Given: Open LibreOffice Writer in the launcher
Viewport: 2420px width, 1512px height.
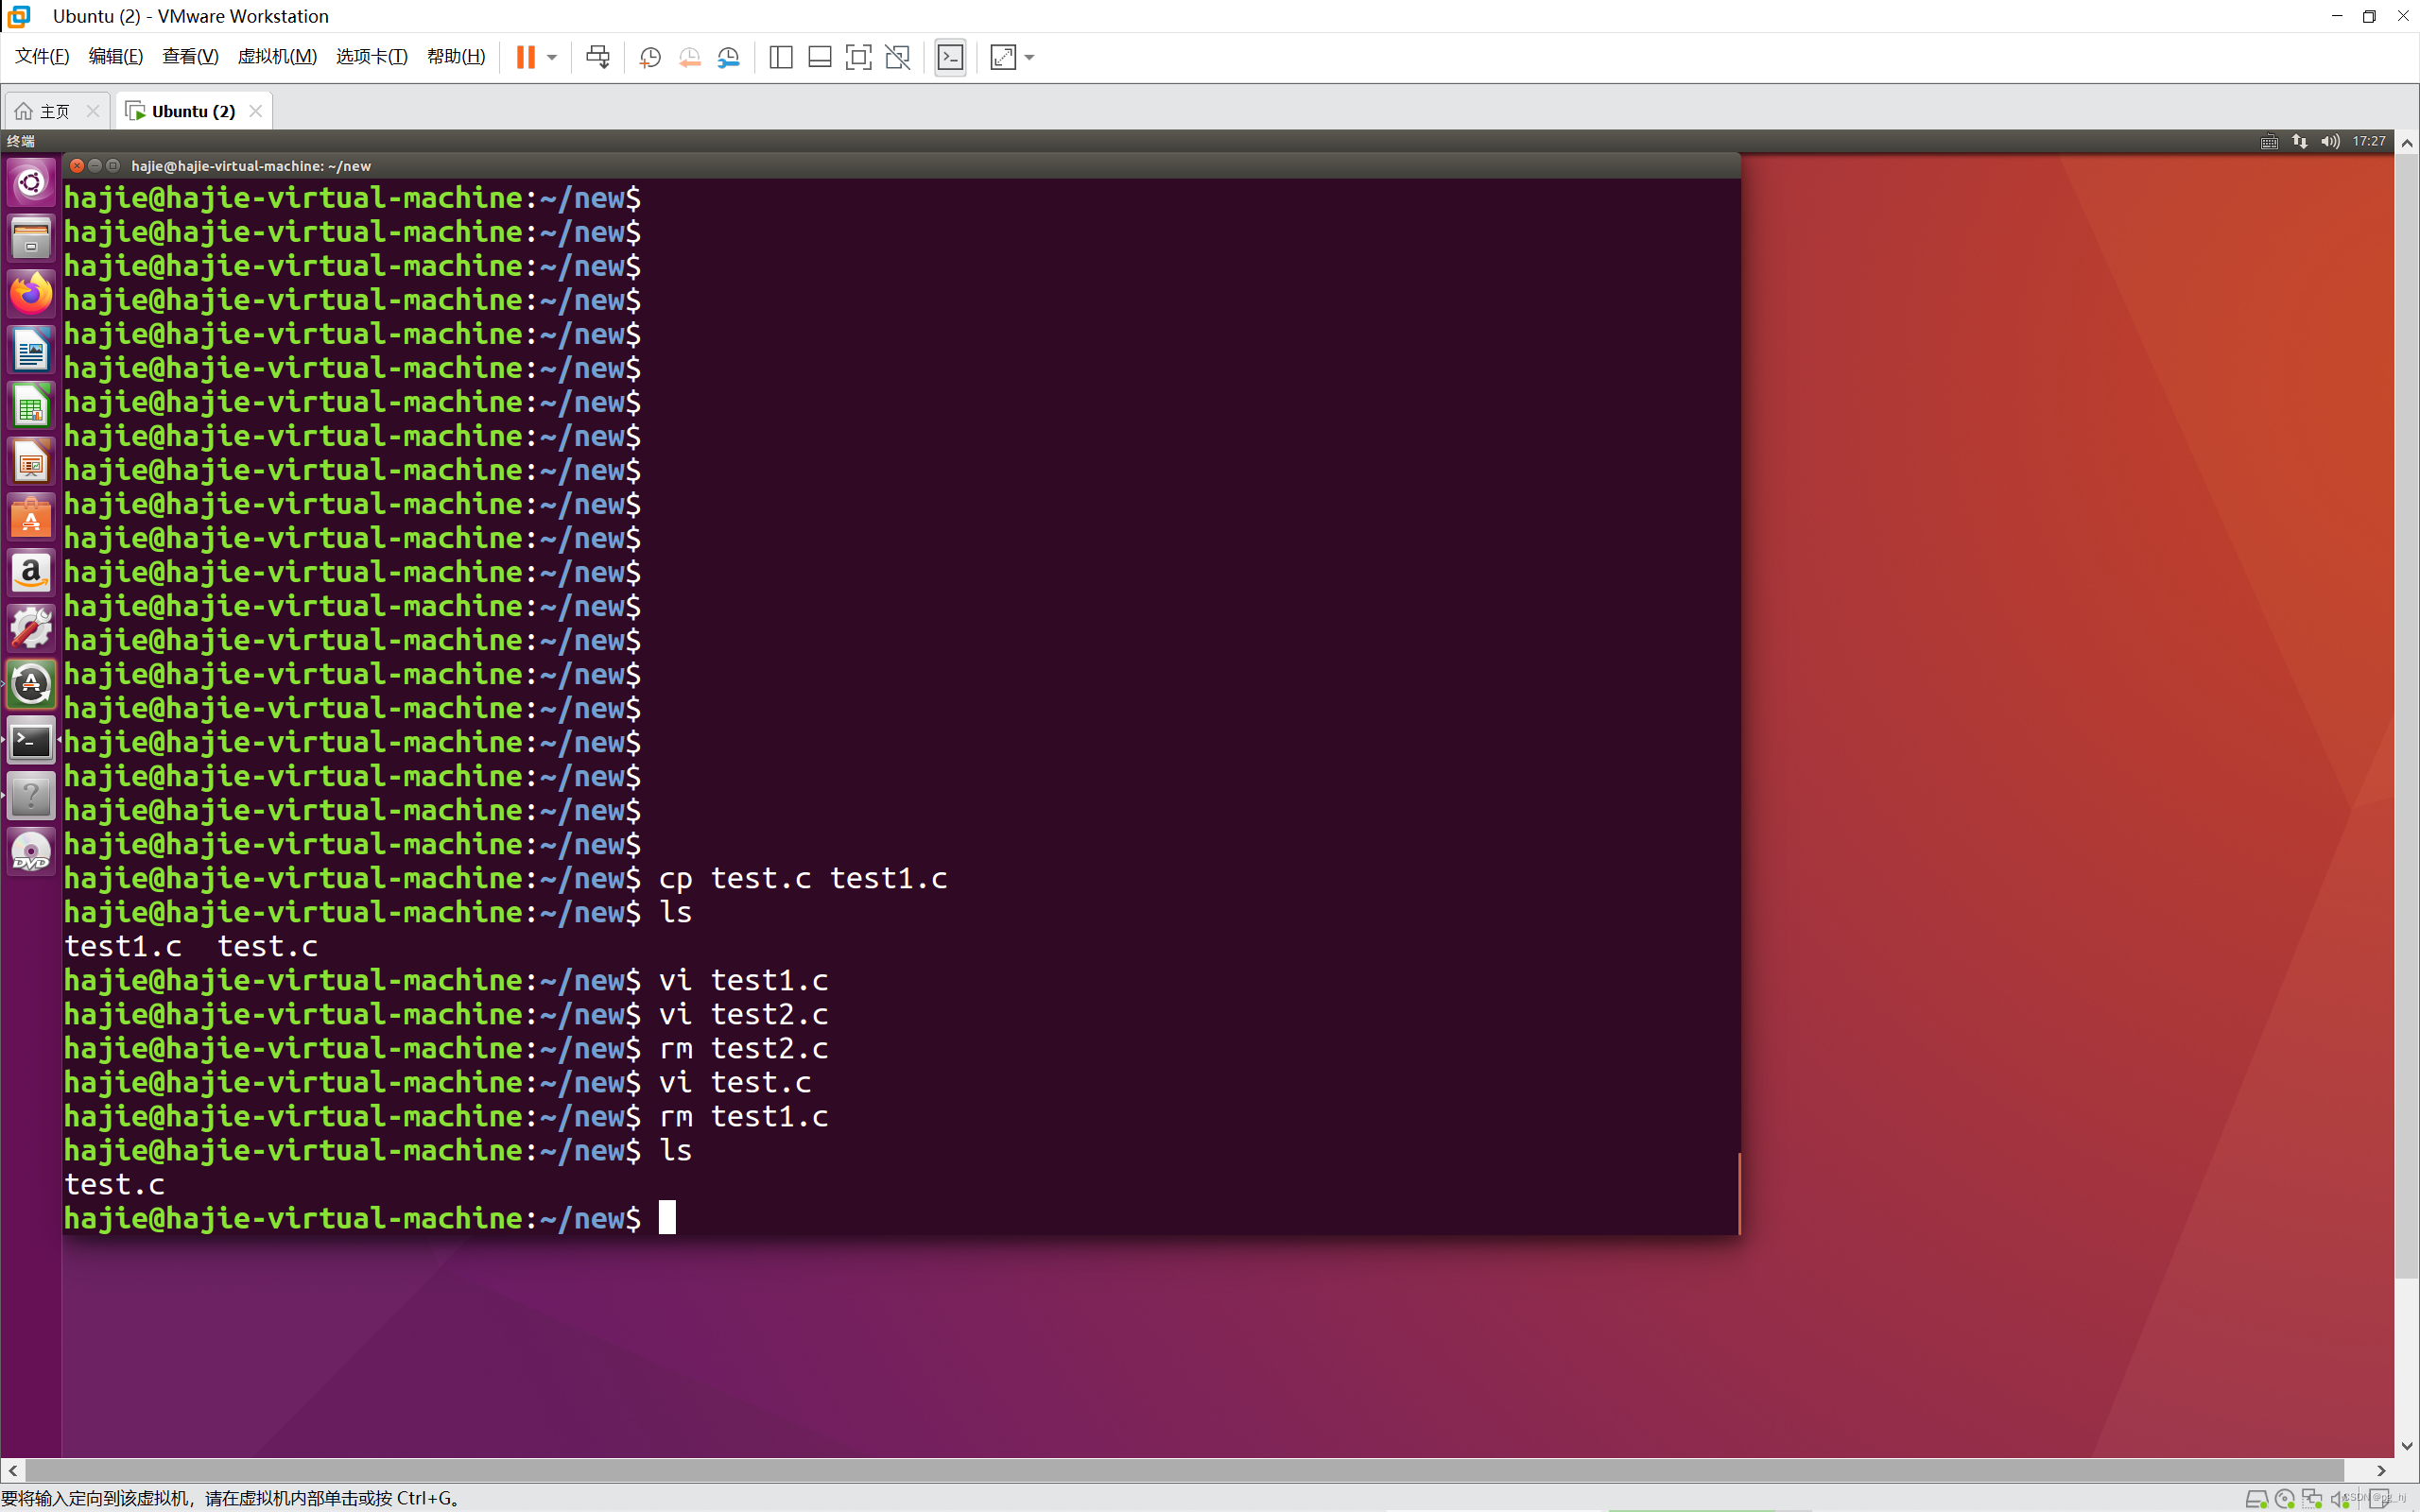Looking at the screenshot, I should coord(31,350).
